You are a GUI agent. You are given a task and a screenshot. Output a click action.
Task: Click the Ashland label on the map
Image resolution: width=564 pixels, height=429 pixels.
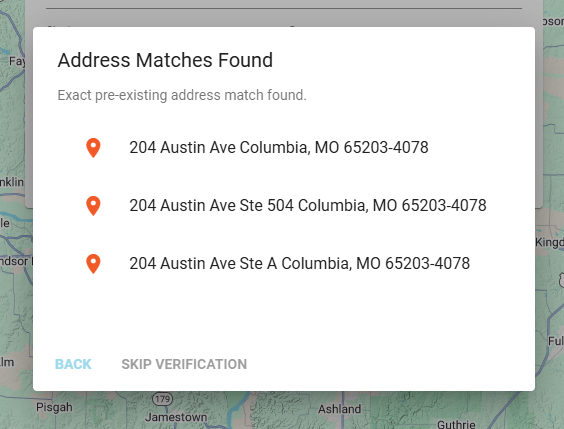point(340,409)
